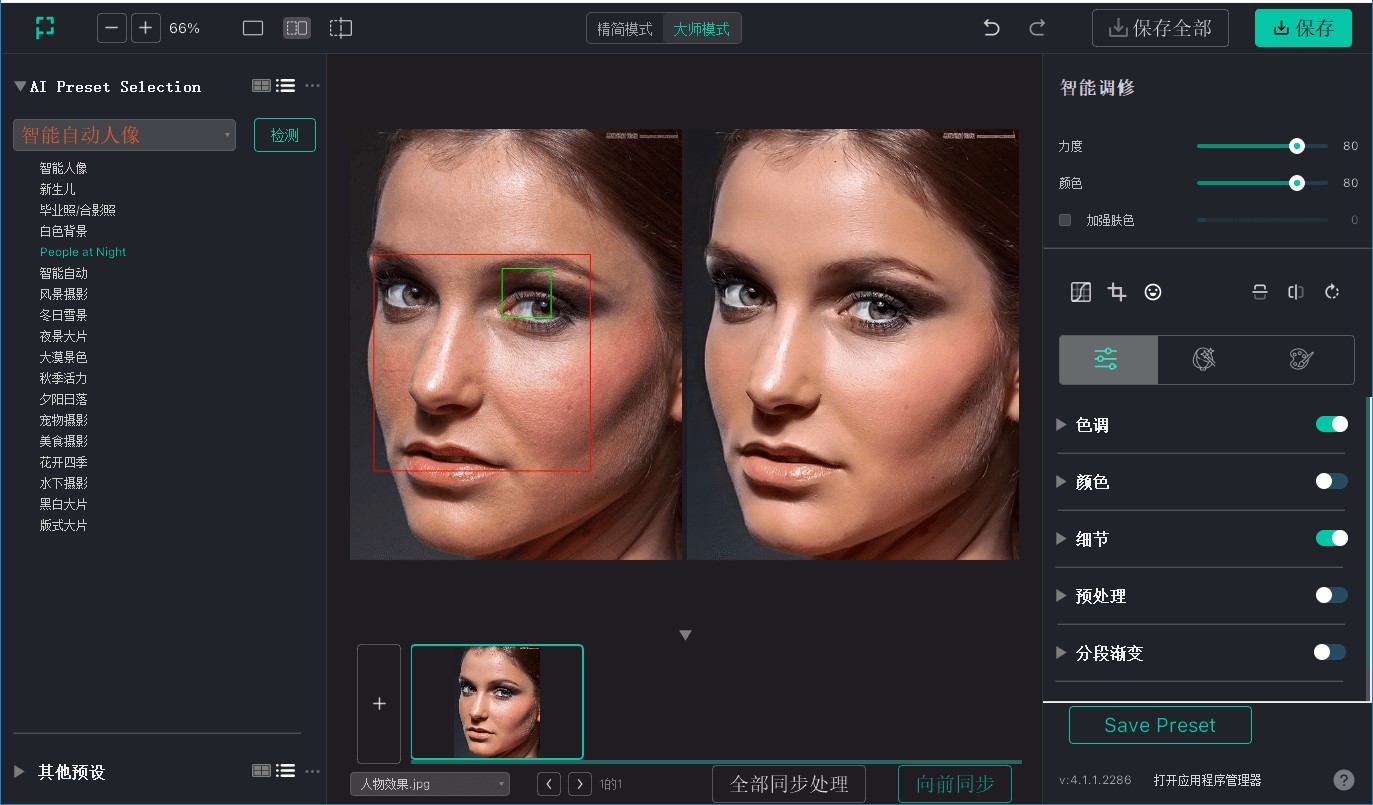Select the crop tool icon
Screen dimensions: 1373x805
(x=1117, y=292)
